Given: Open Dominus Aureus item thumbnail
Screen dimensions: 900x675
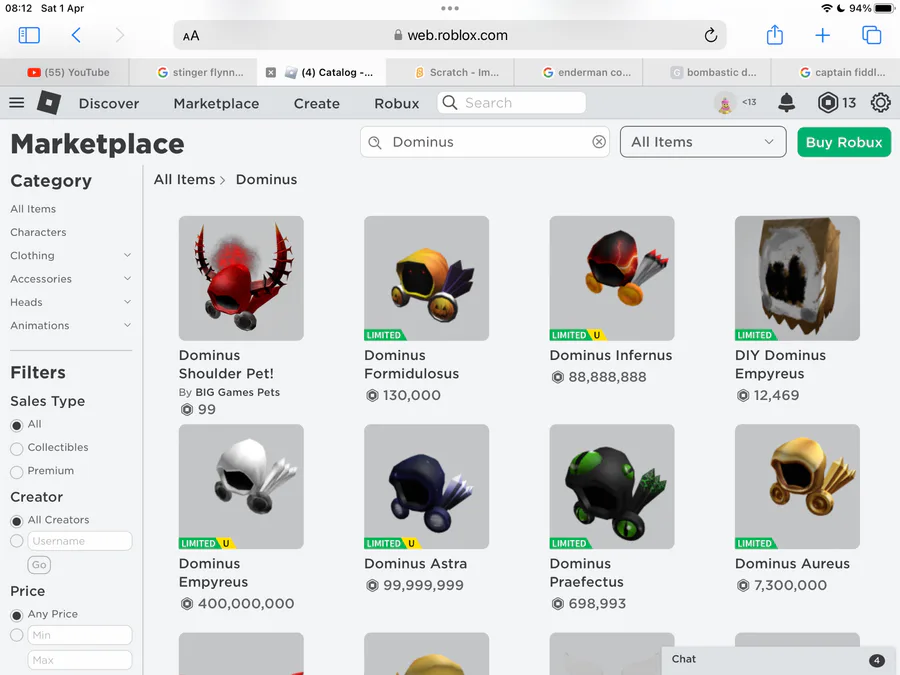Looking at the screenshot, I should pyautogui.click(x=797, y=487).
